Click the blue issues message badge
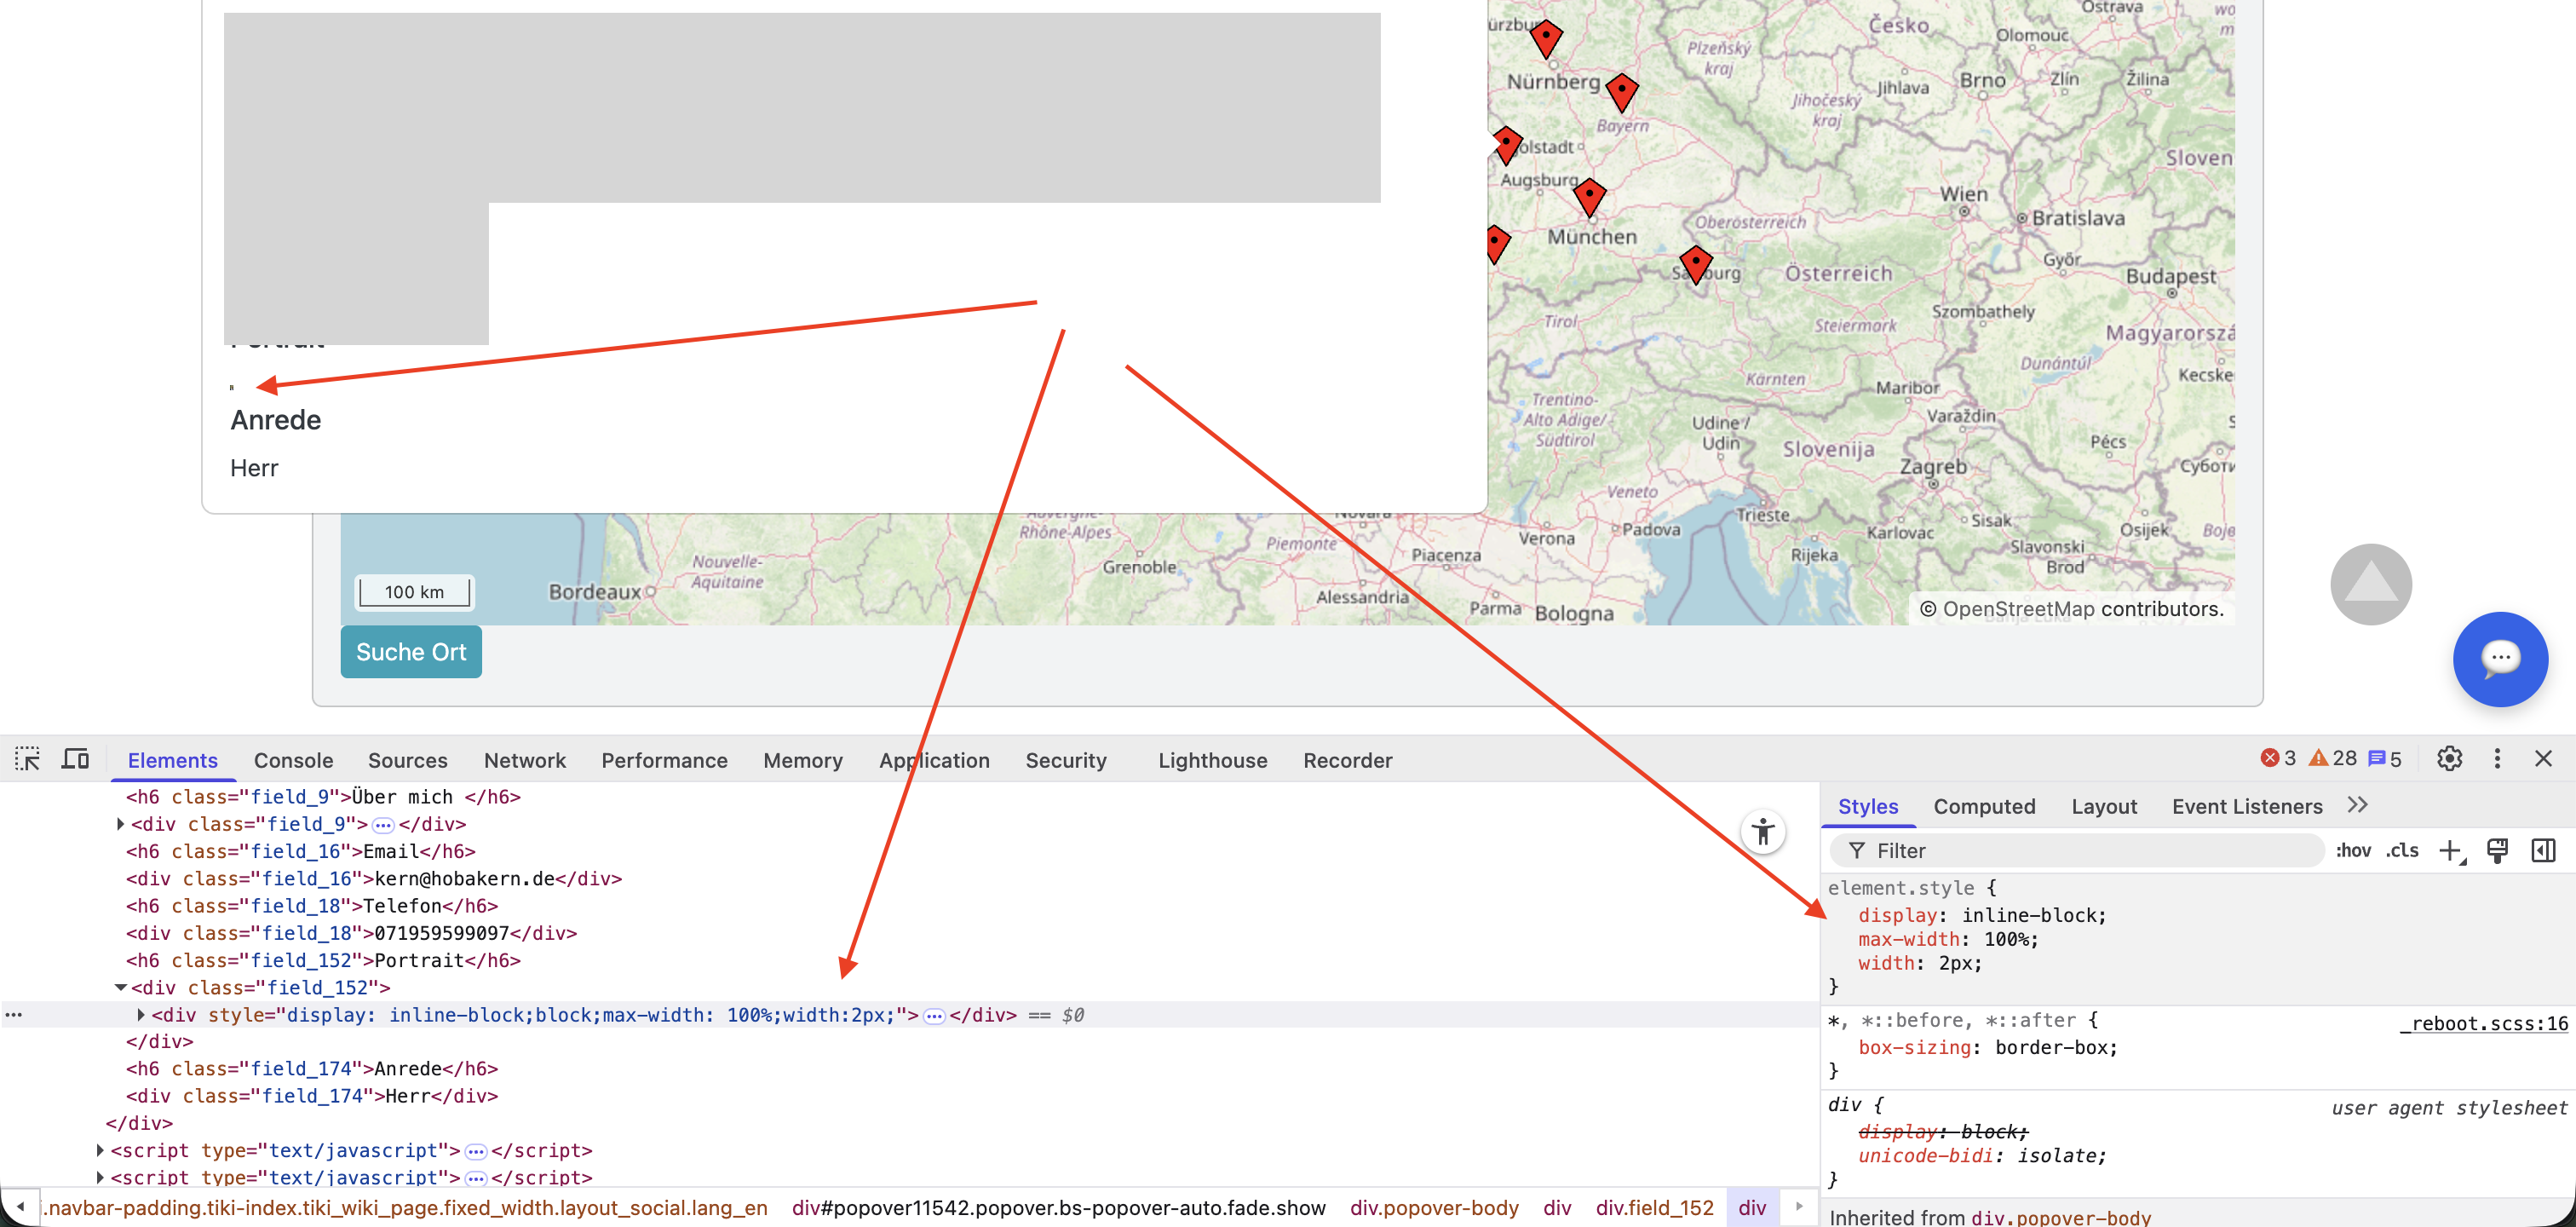The image size is (2576, 1227). pos(2385,759)
